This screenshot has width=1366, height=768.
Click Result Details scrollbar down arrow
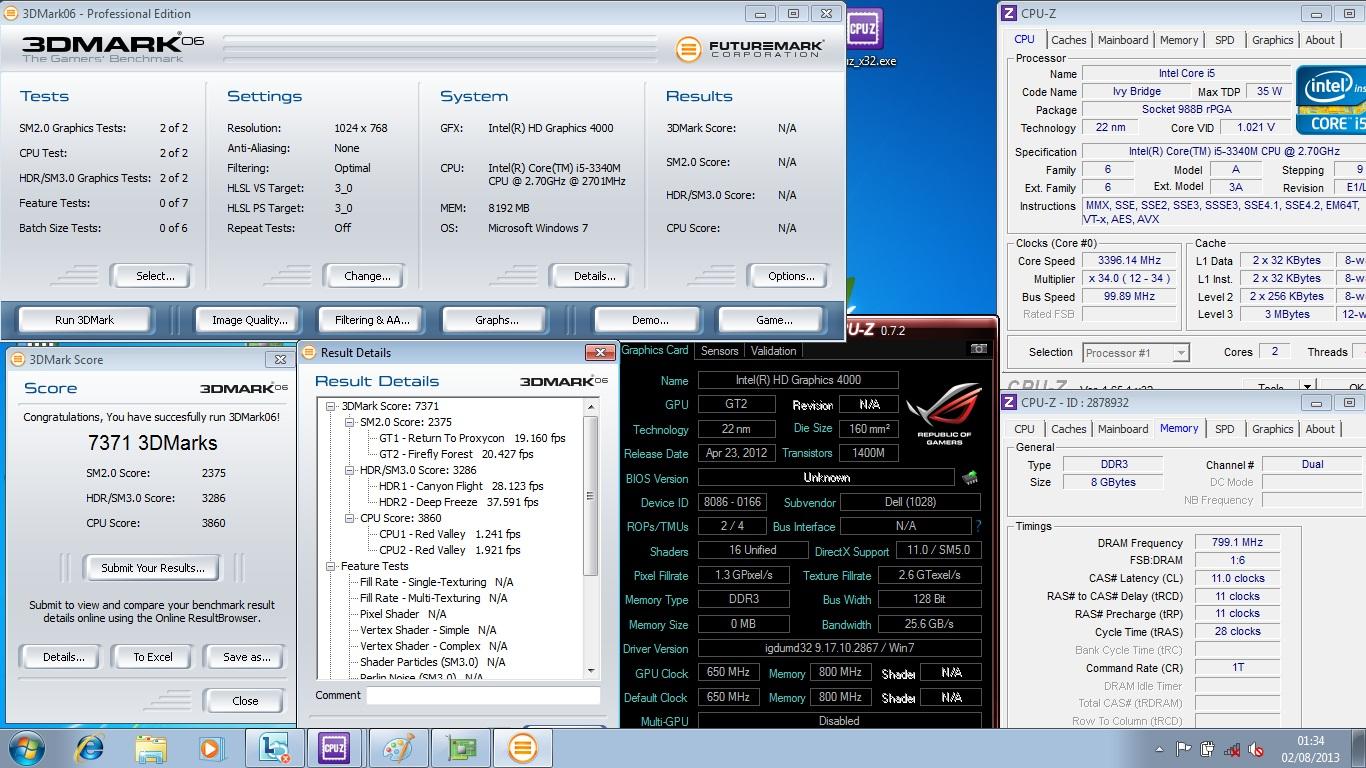[591, 671]
